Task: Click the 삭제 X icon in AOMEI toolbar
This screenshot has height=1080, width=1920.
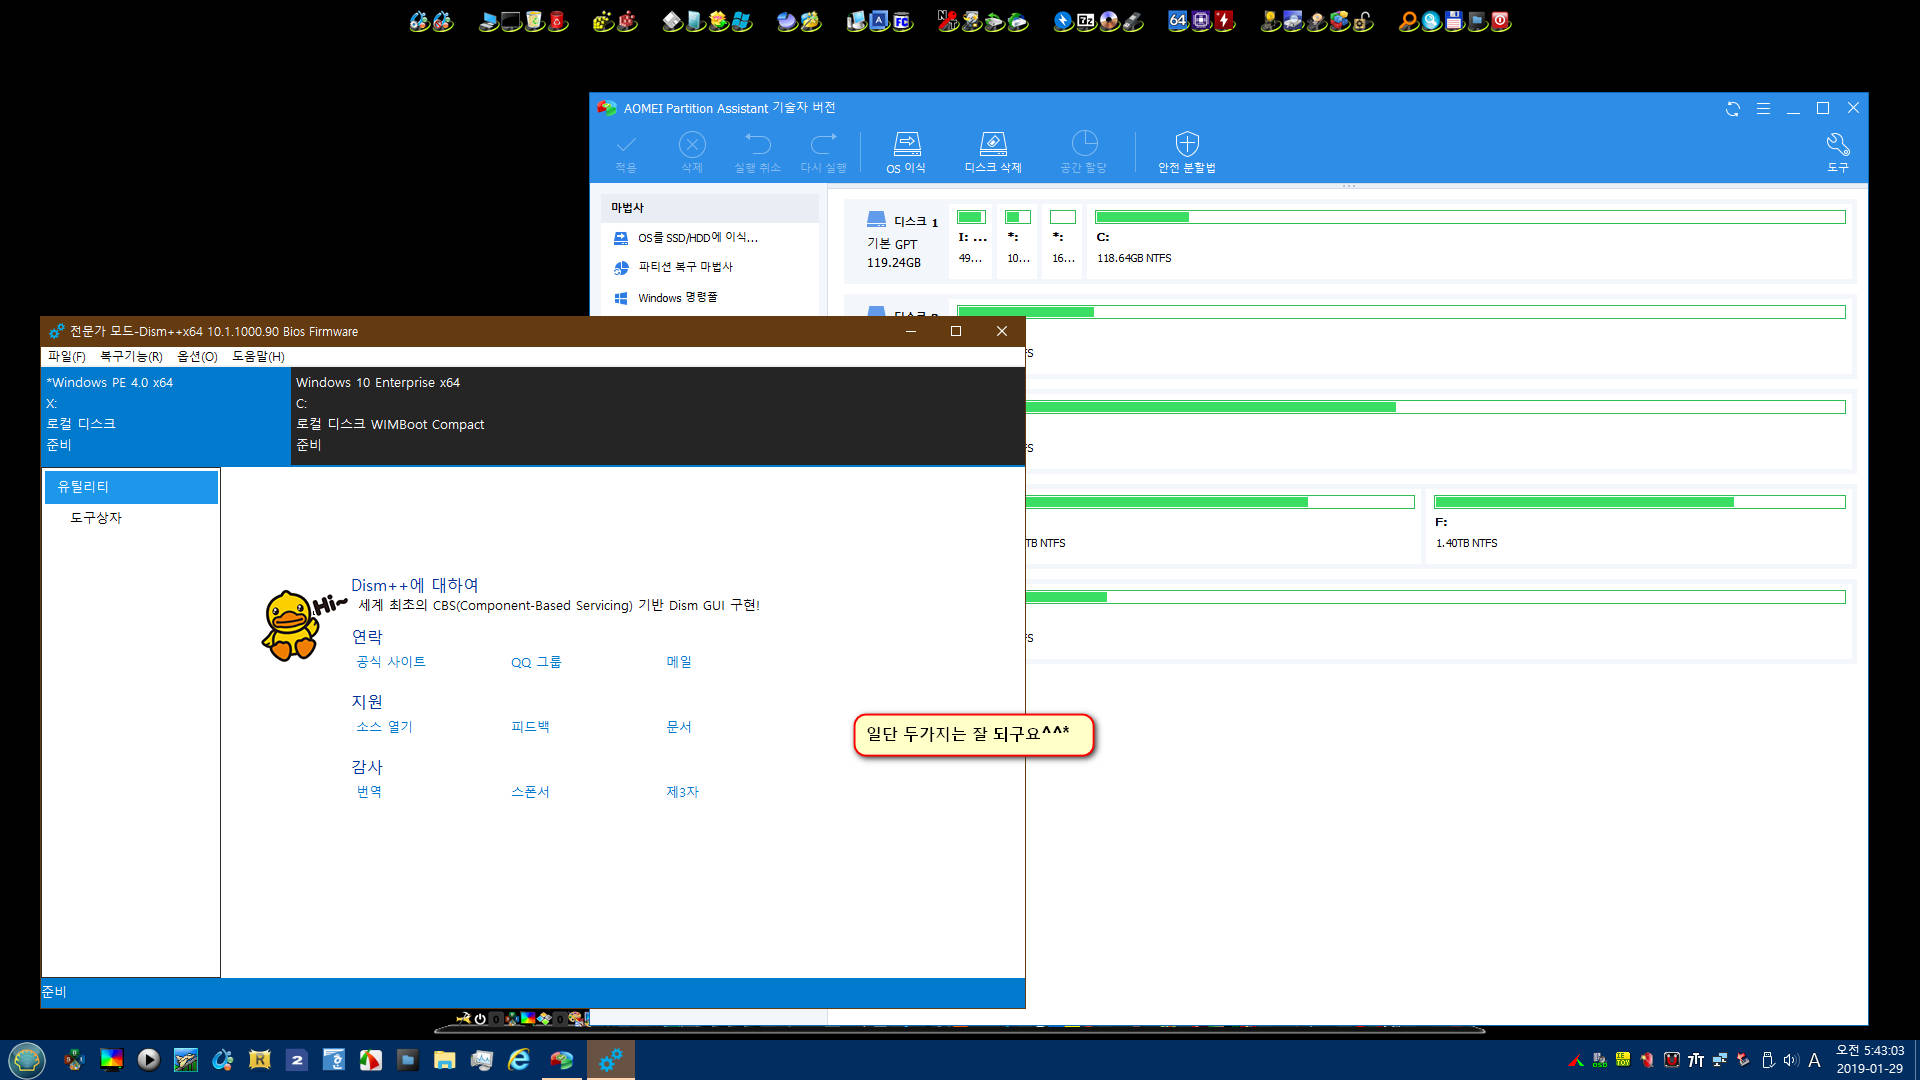Action: (x=692, y=152)
